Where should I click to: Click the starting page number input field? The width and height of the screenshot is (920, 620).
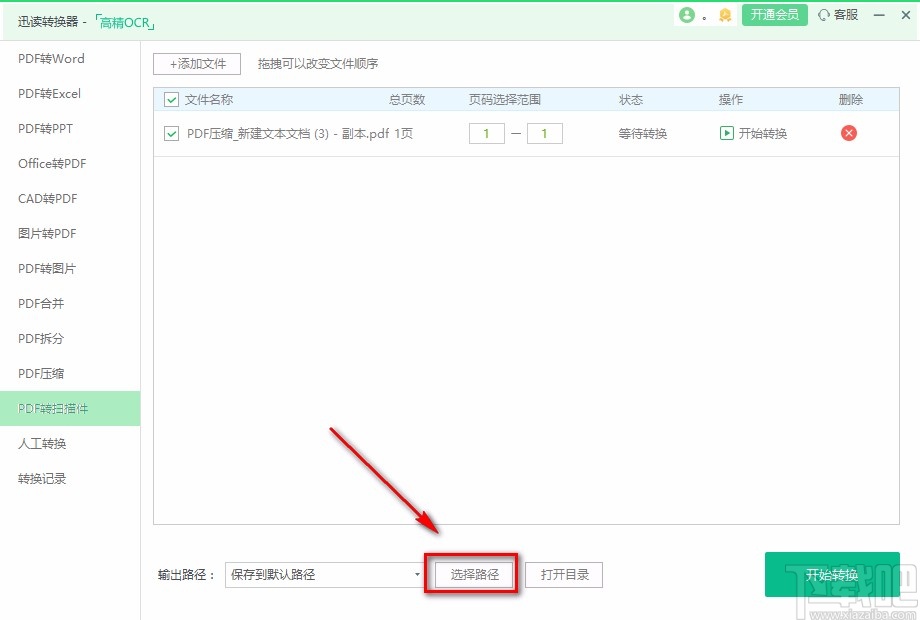click(486, 132)
